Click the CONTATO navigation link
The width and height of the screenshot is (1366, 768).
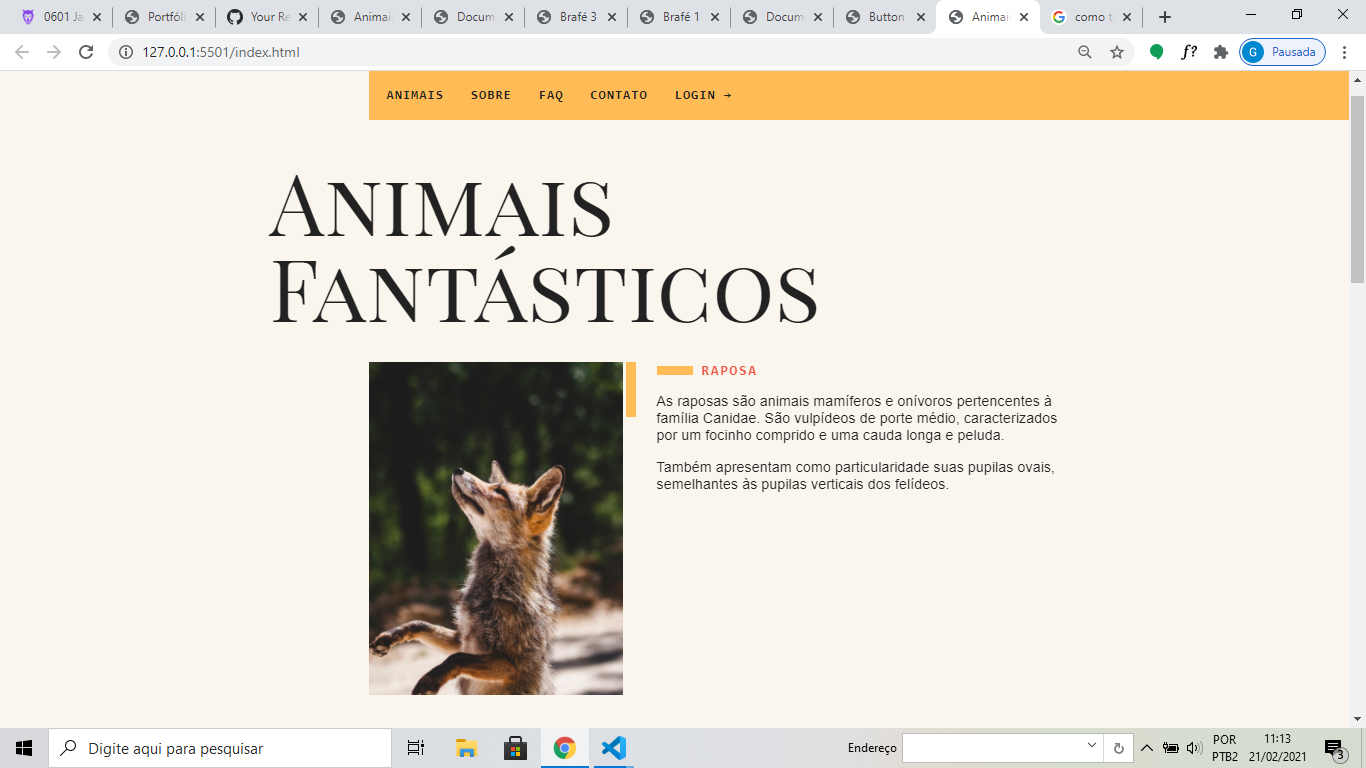click(x=619, y=95)
